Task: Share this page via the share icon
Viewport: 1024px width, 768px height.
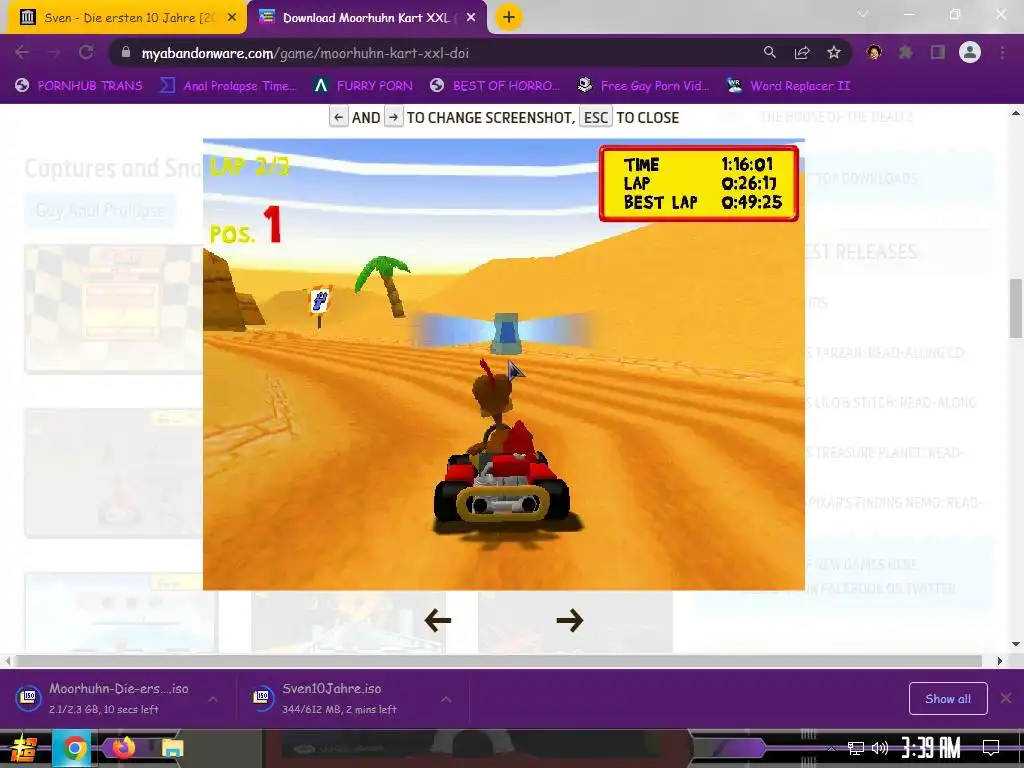Action: [x=802, y=53]
